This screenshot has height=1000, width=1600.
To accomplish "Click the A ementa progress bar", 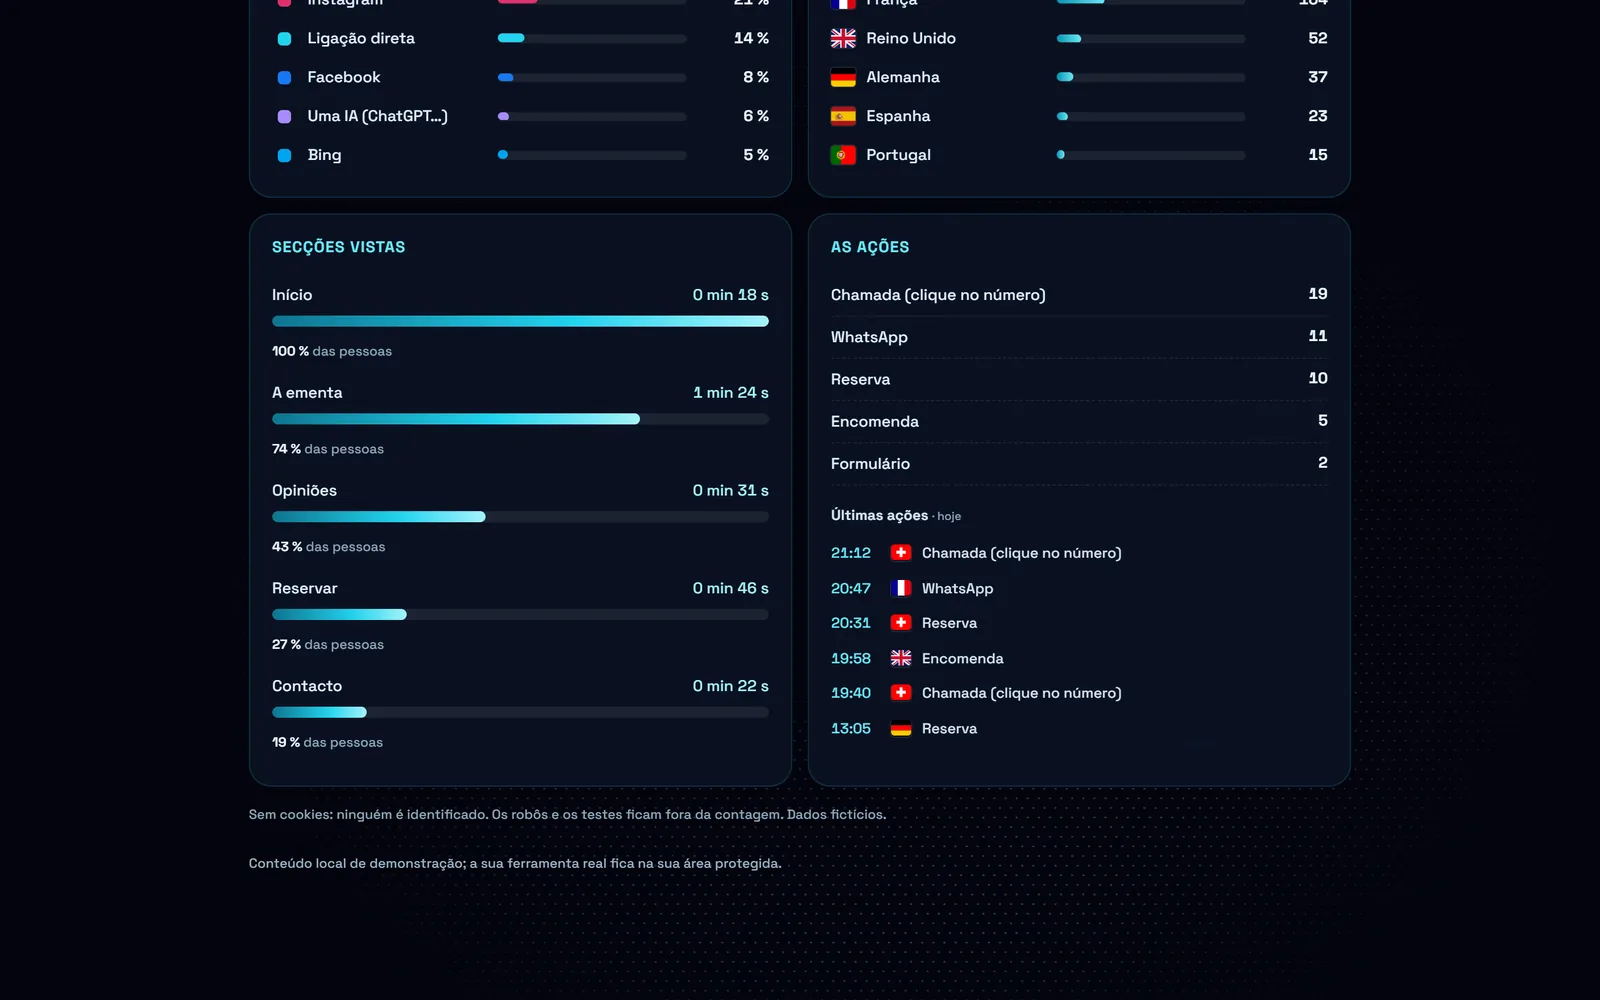I will 520,419.
